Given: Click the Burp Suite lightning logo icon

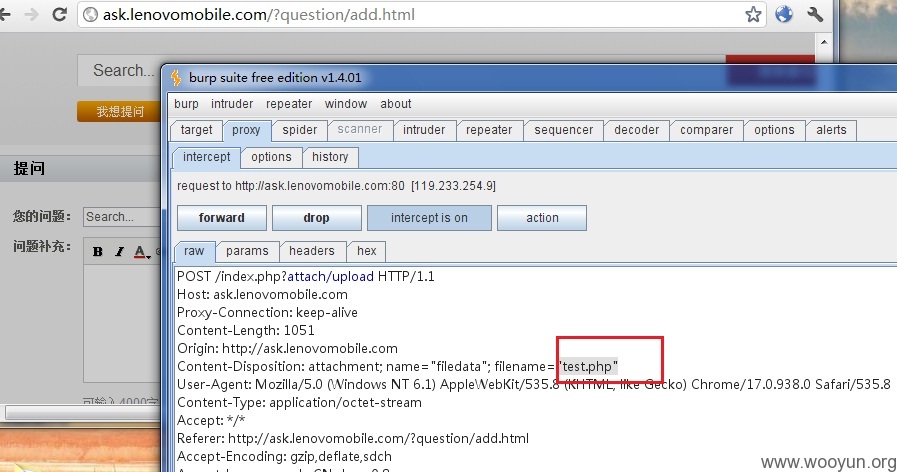Looking at the screenshot, I should (176, 77).
